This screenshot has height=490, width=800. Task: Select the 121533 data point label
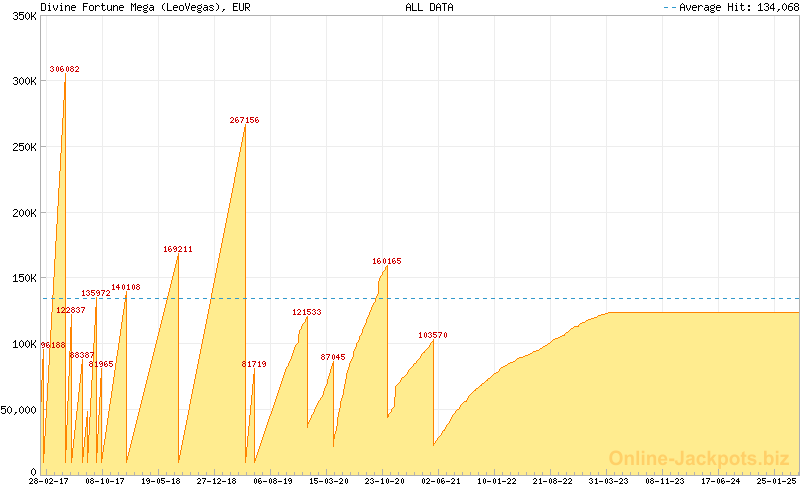pyautogui.click(x=307, y=312)
